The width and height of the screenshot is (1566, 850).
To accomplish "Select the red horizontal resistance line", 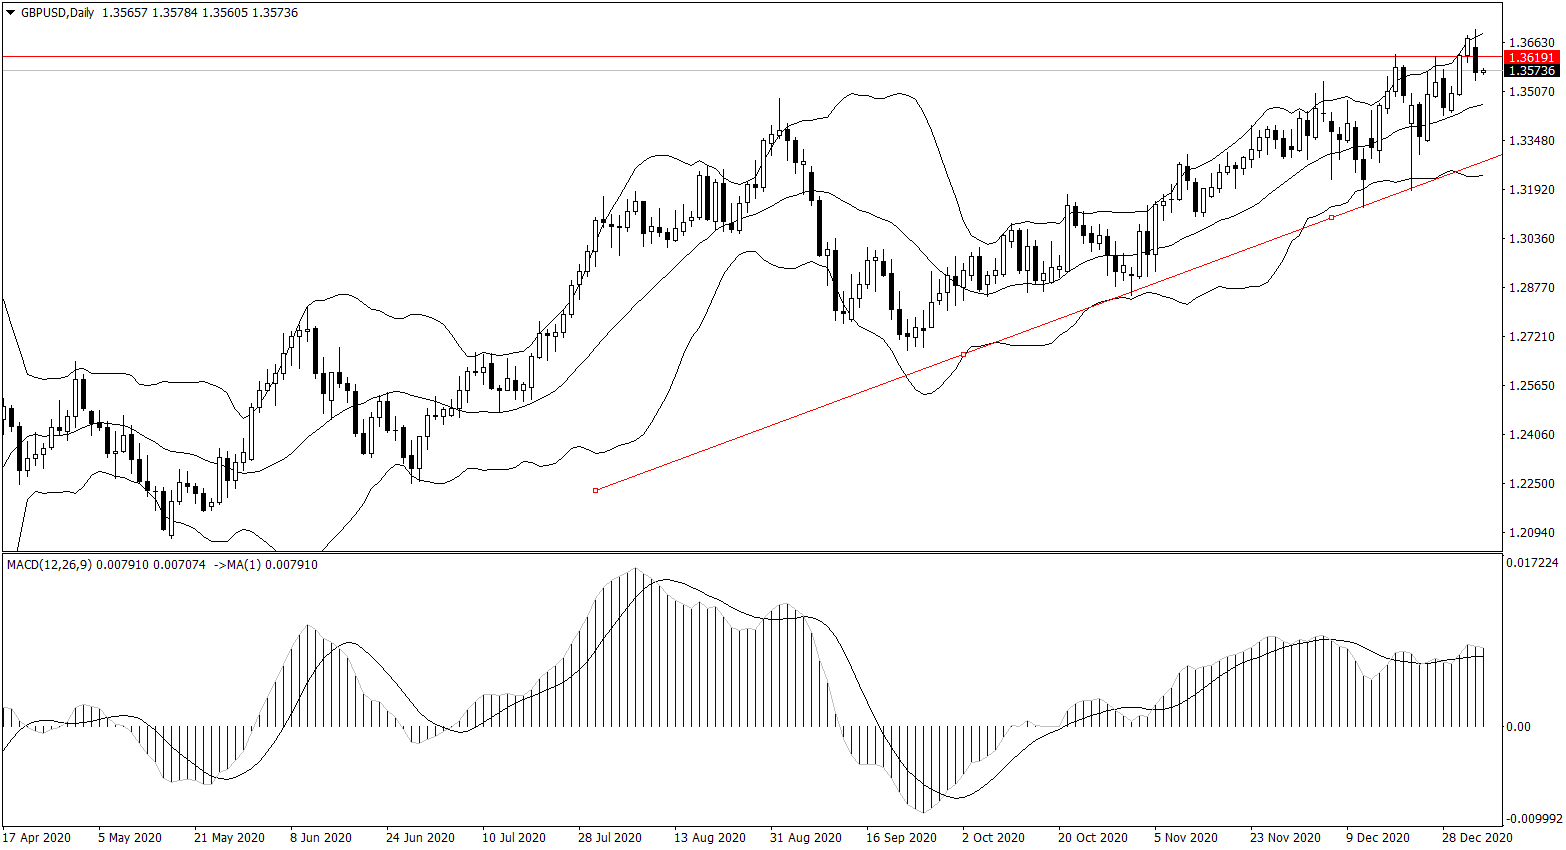I will (x=700, y=57).
